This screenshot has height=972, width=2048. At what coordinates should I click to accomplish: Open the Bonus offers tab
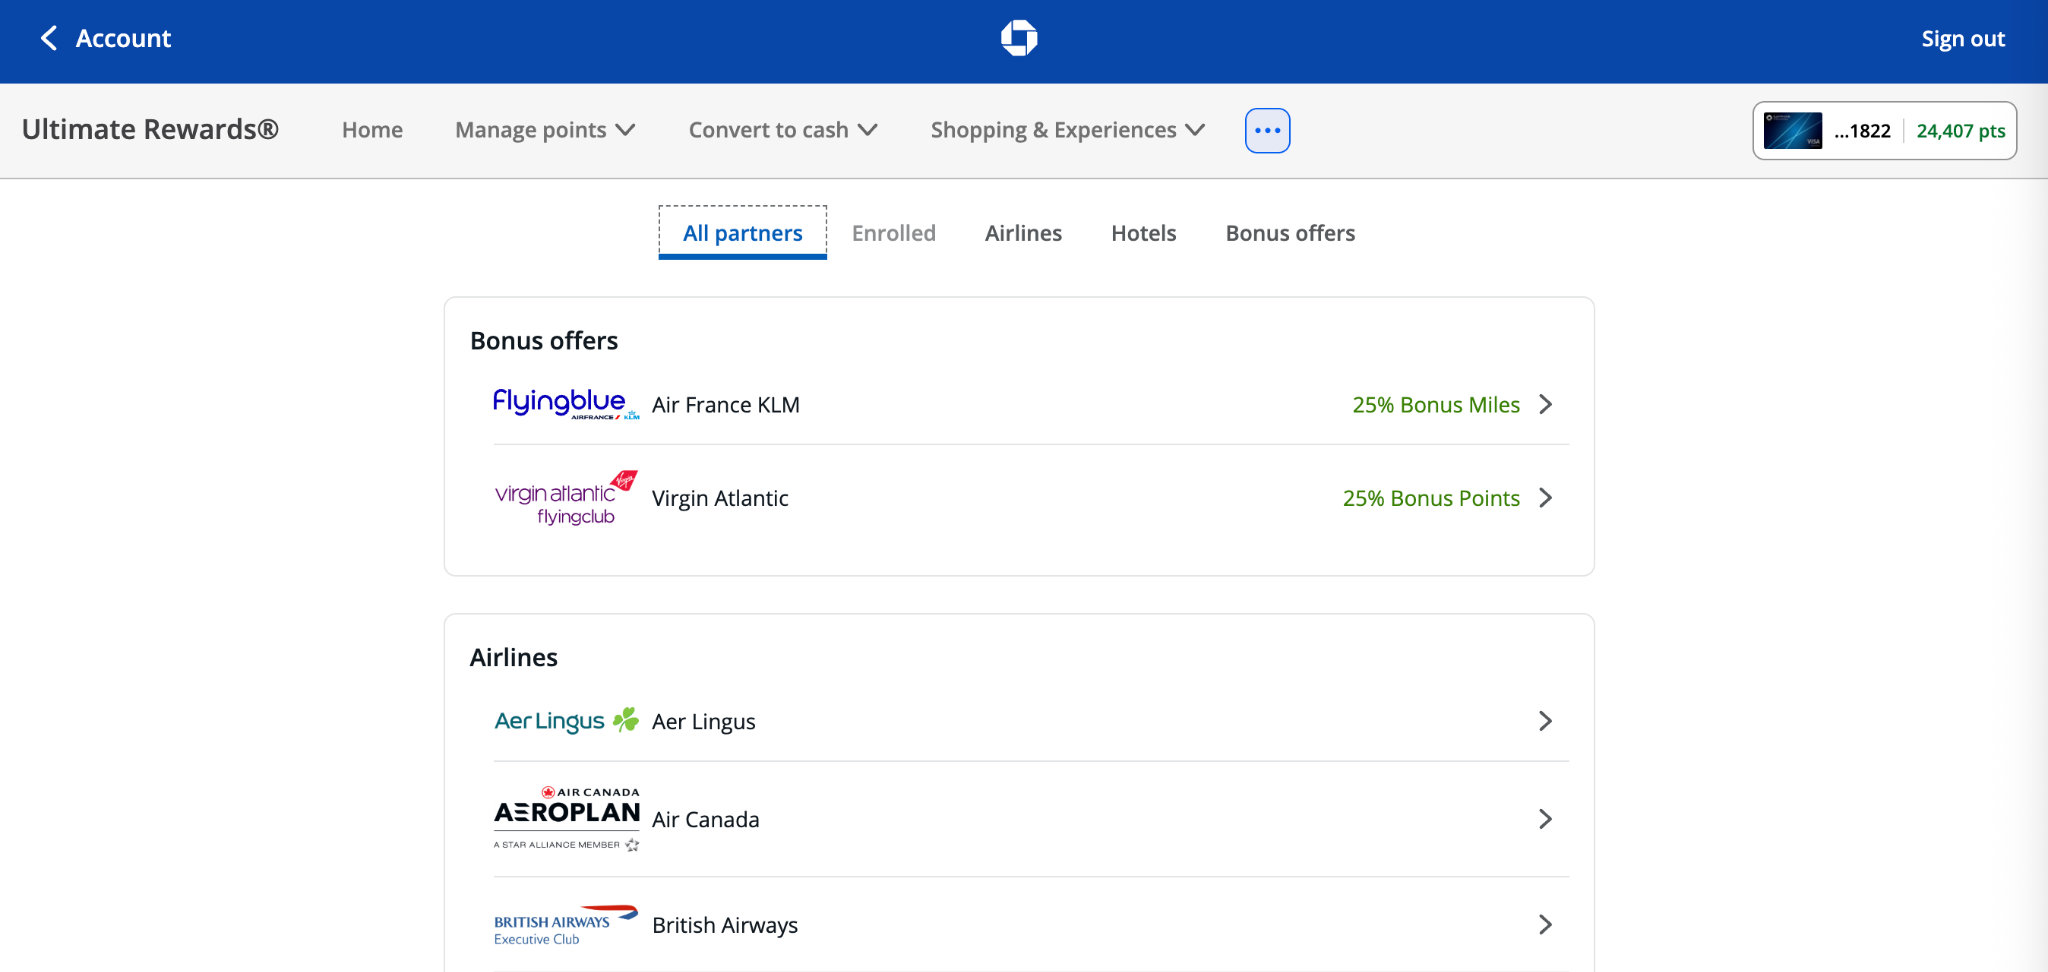pyautogui.click(x=1290, y=233)
